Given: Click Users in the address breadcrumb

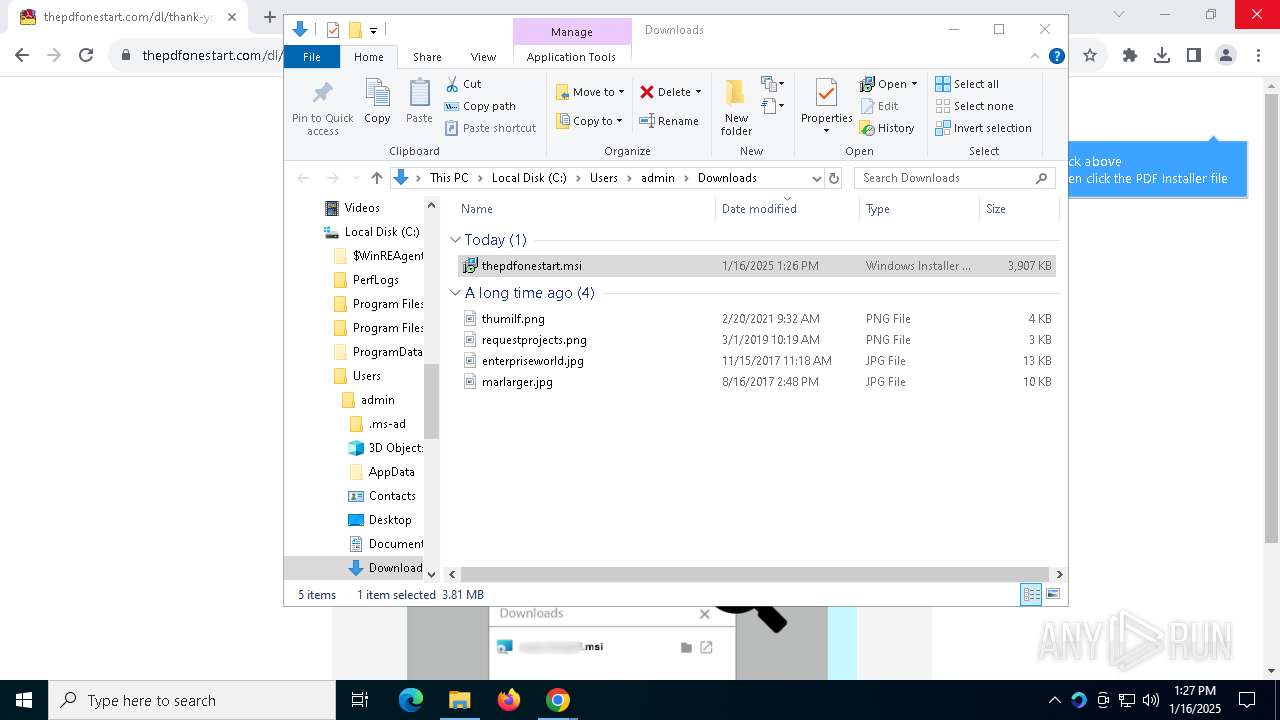Looking at the screenshot, I should (x=604, y=178).
